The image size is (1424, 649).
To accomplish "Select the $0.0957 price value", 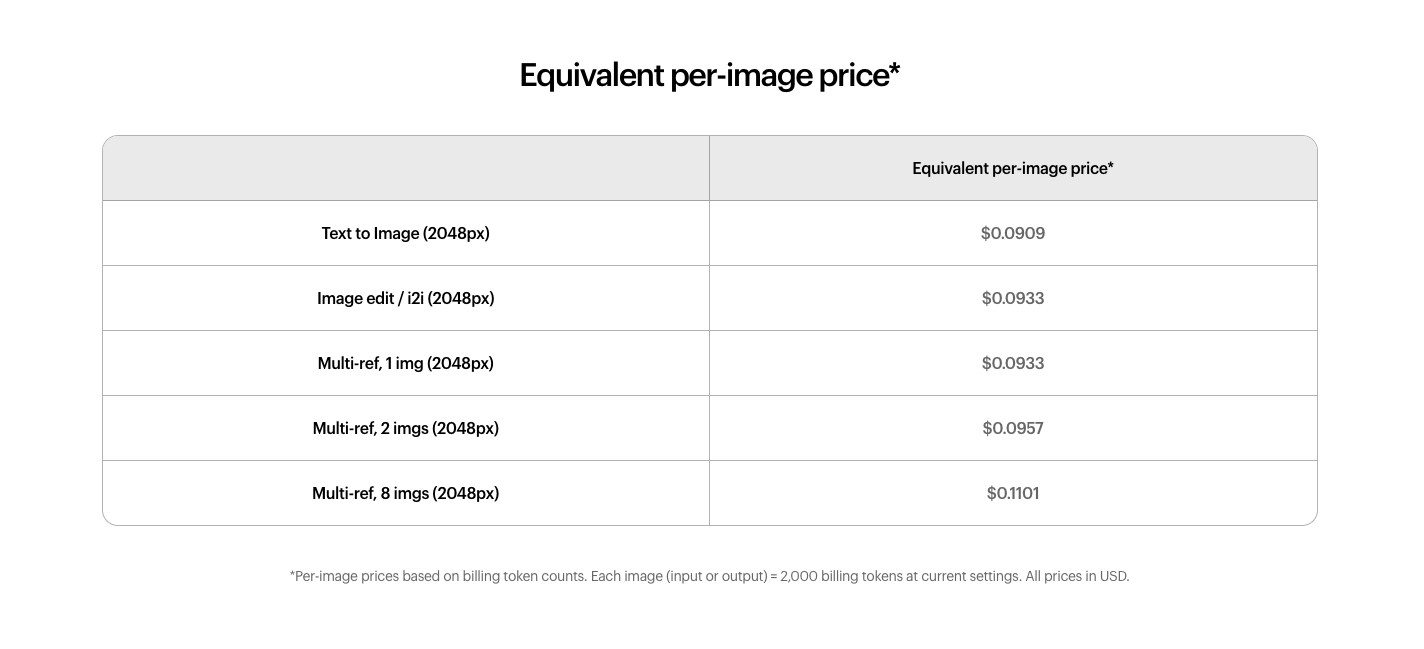I will [1012, 428].
